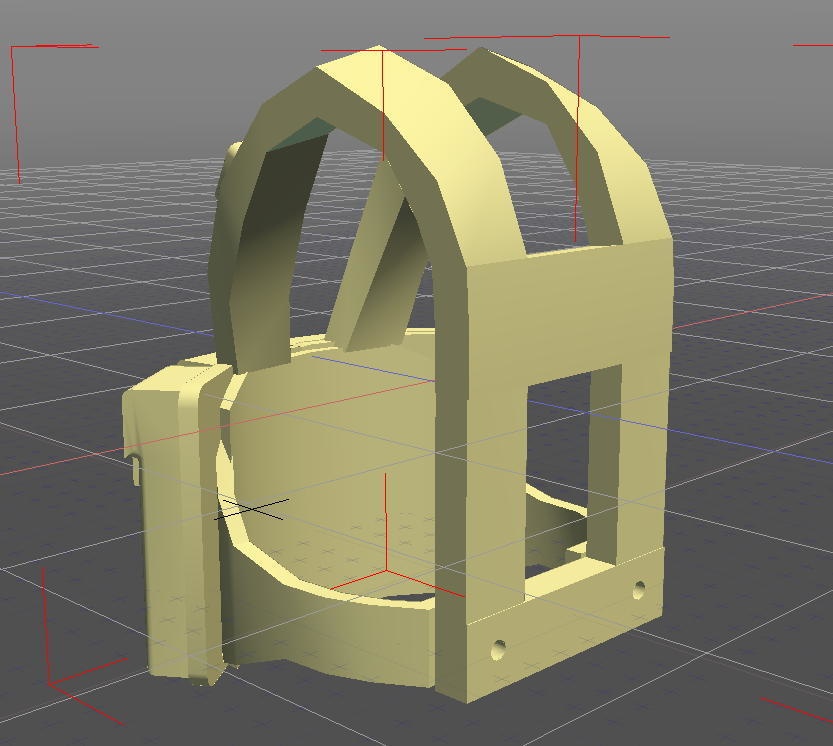Click the red origin axis gizmo at the model's center

tap(386, 571)
